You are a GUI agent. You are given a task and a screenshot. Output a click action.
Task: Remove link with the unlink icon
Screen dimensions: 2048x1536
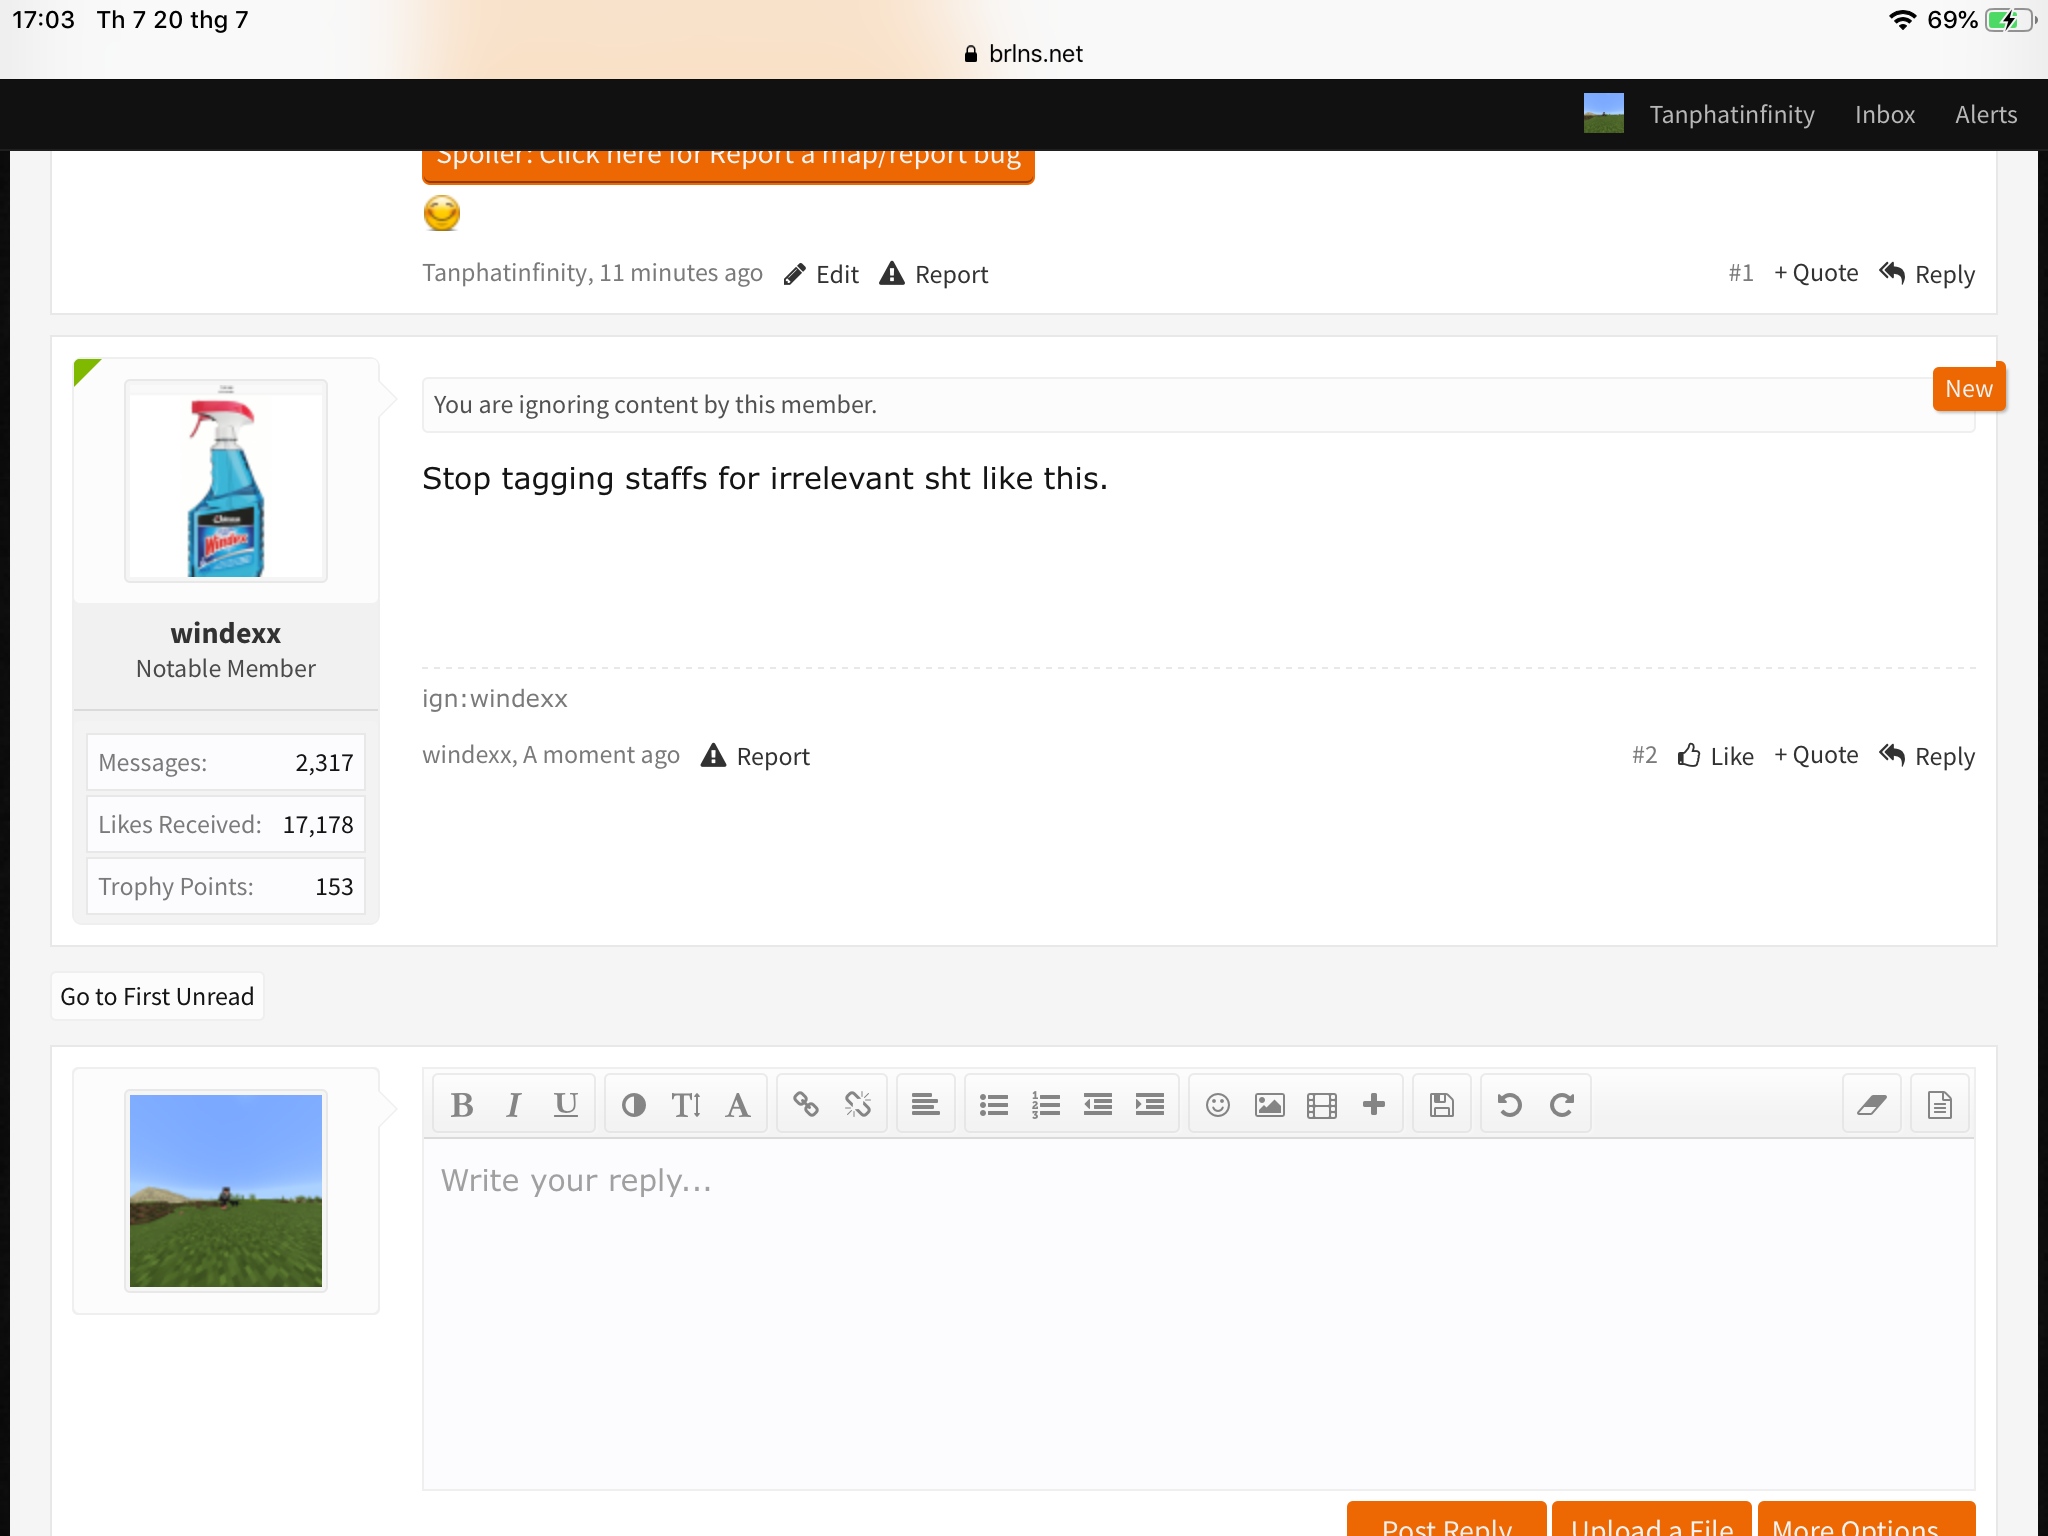[858, 1104]
